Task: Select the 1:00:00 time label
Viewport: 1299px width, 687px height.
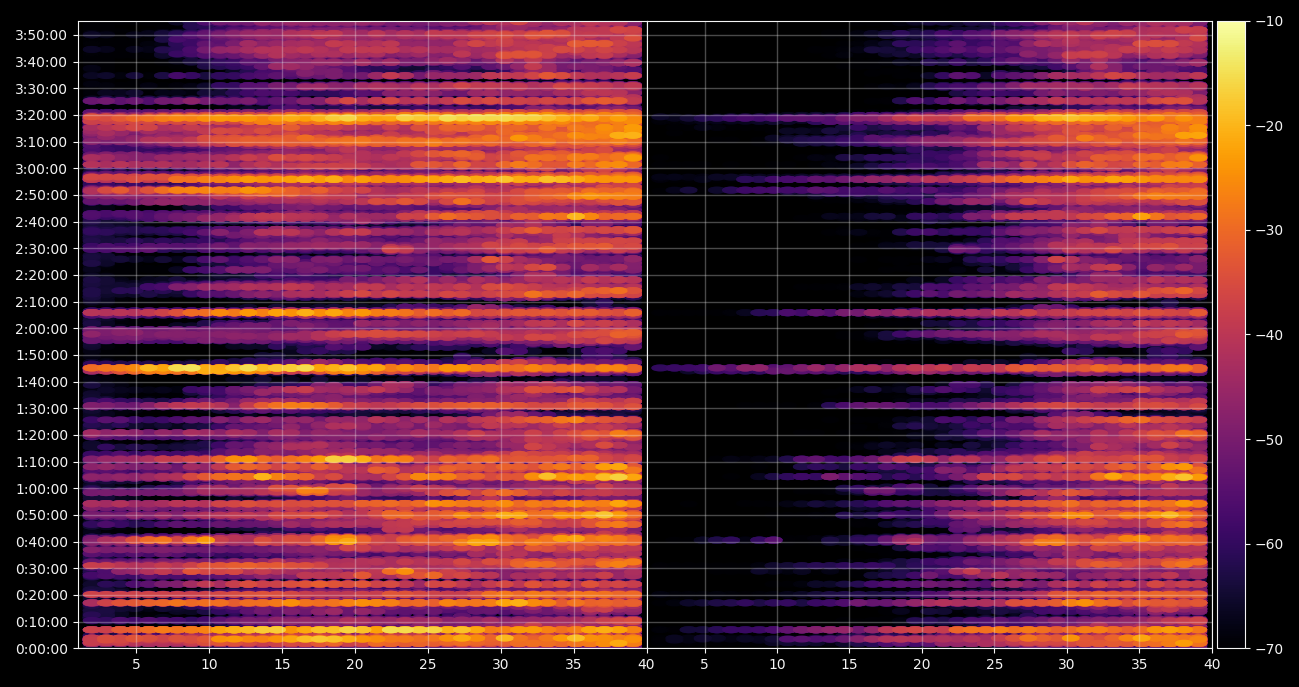Action: tap(42, 488)
